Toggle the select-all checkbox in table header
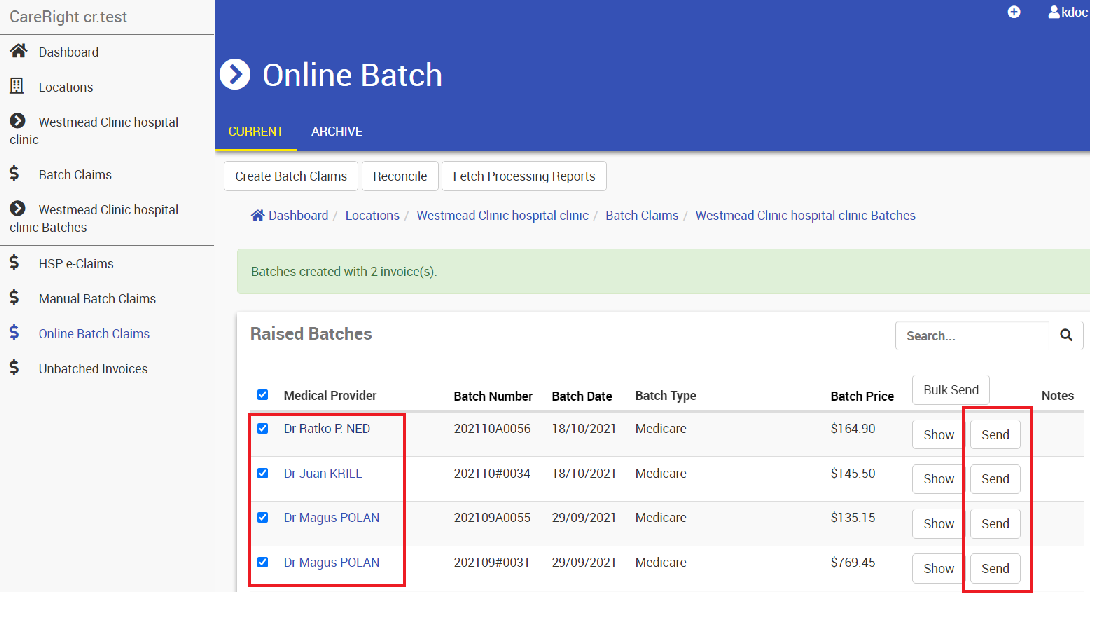 pos(263,395)
